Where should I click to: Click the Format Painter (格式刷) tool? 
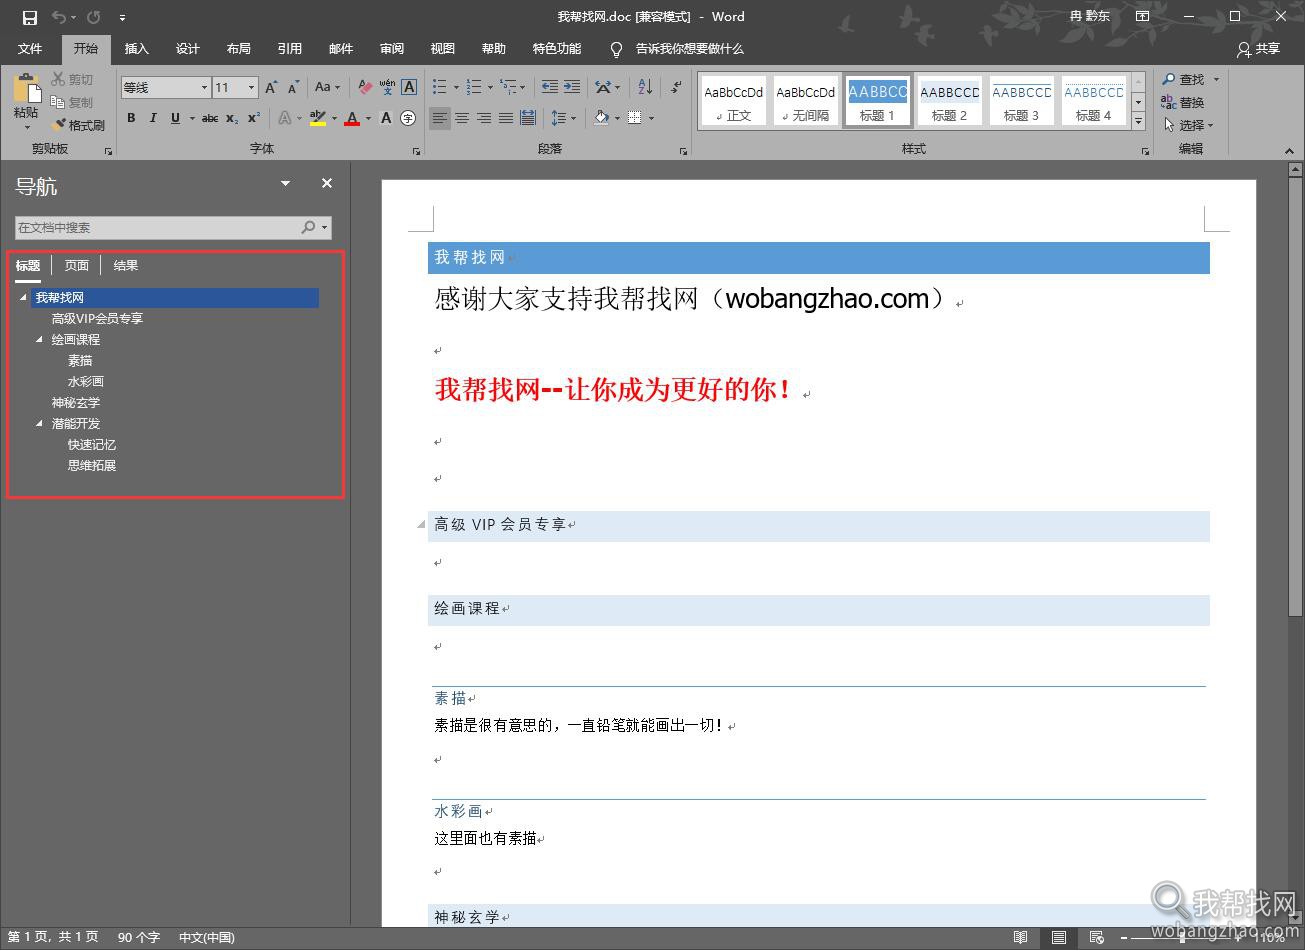(79, 125)
